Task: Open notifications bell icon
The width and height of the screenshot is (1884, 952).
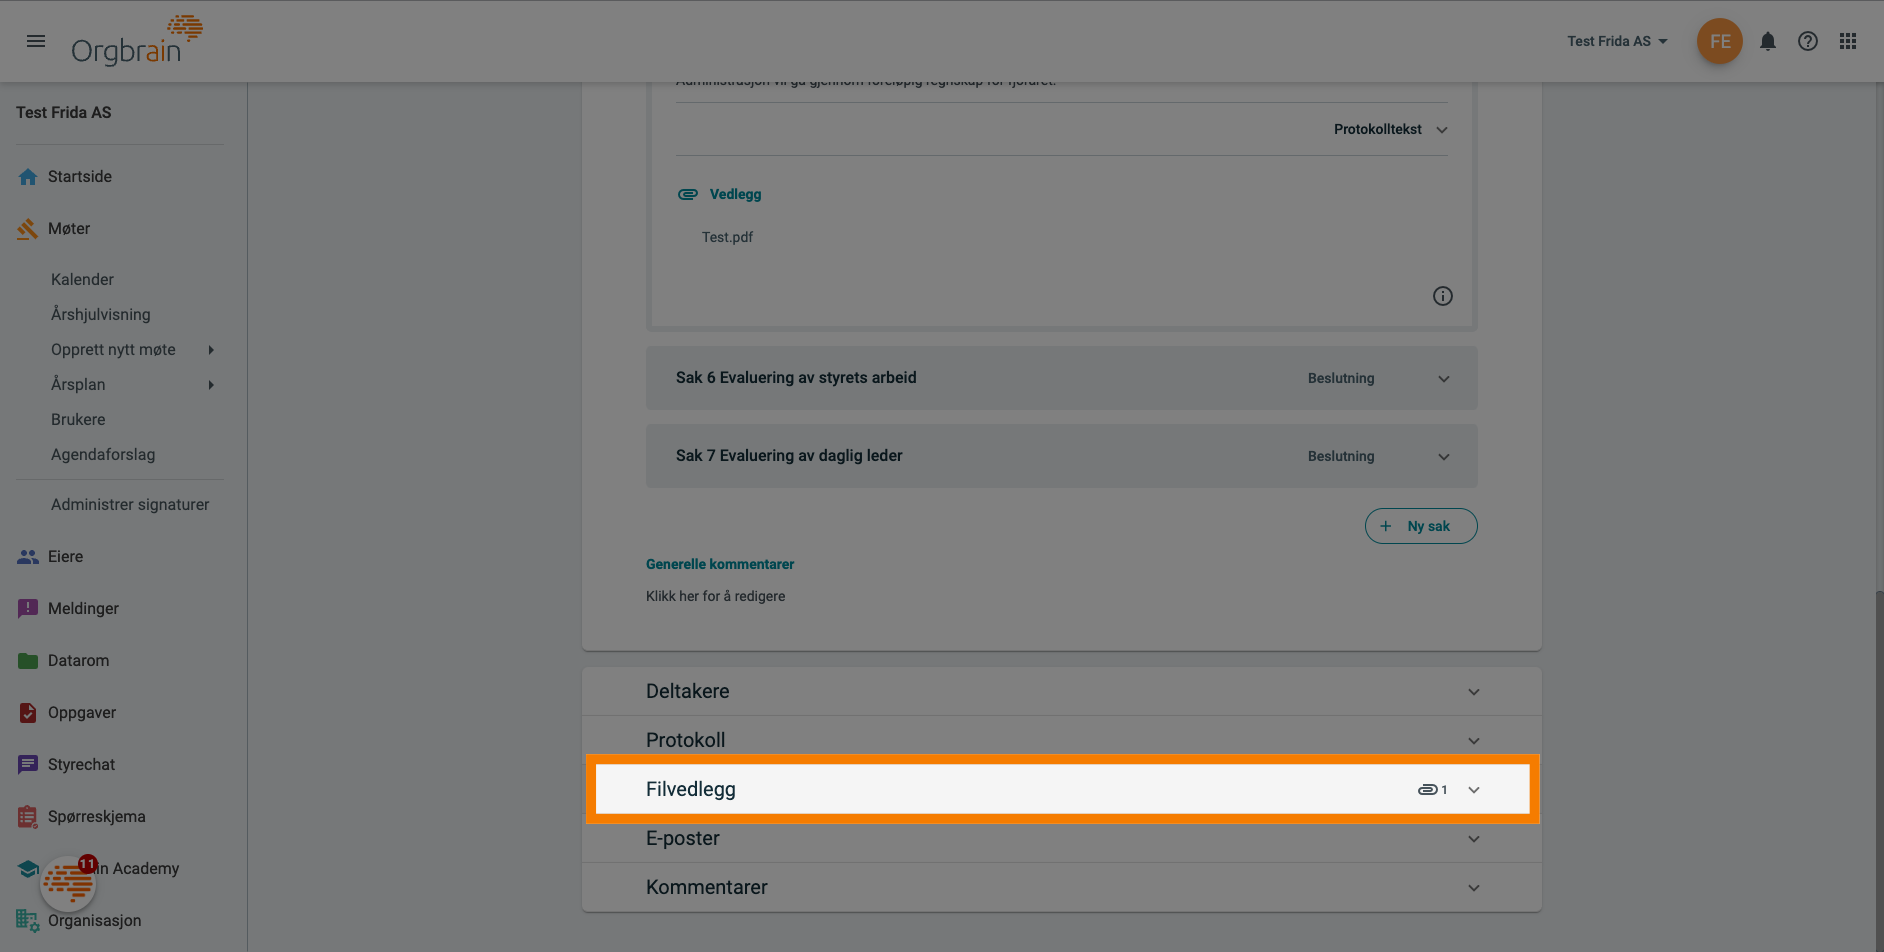Action: [x=1768, y=41]
